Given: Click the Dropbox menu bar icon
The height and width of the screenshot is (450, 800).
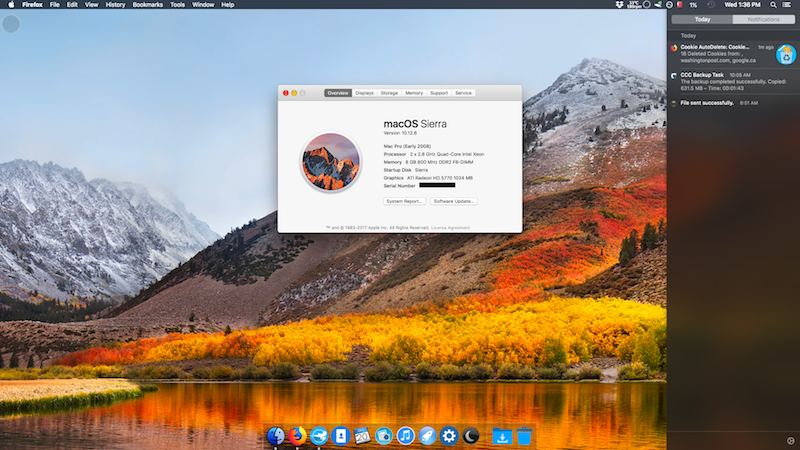Looking at the screenshot, I should click(x=619, y=5).
